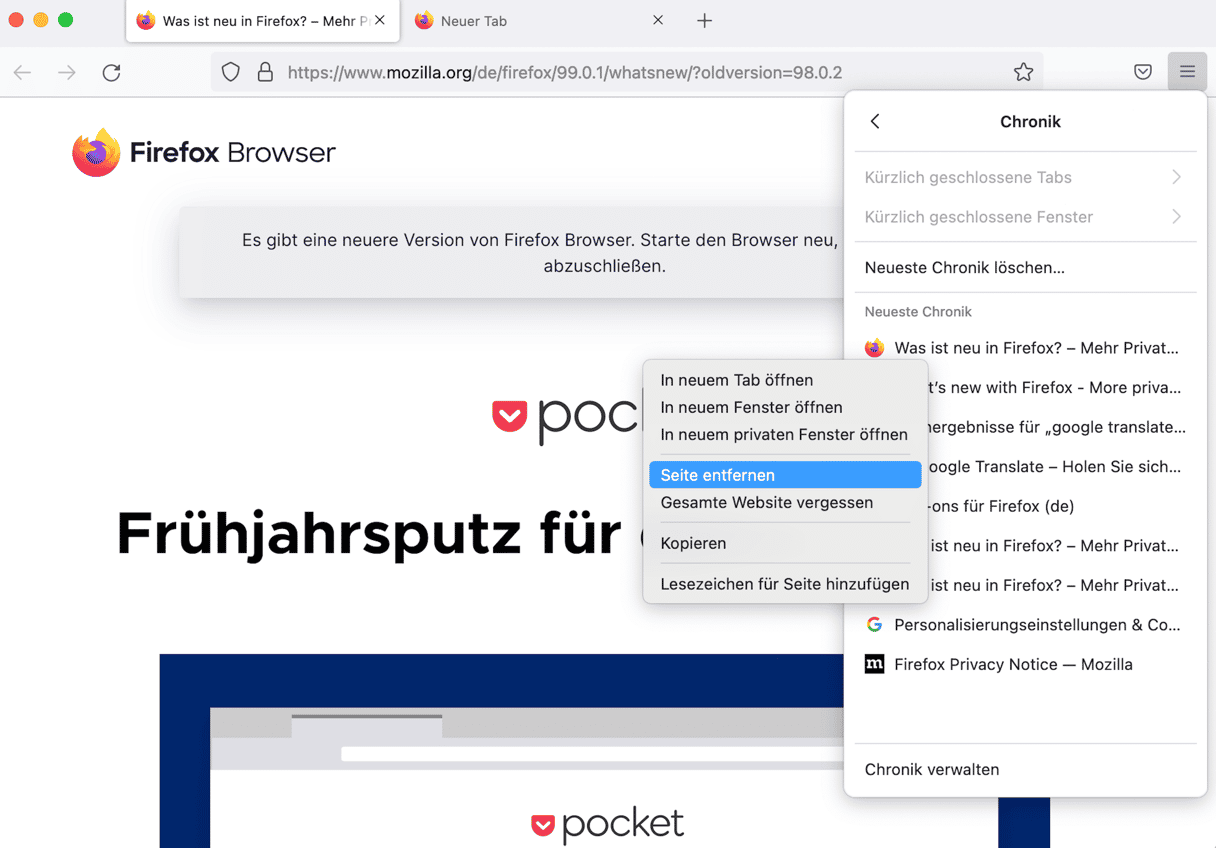
Task: Open 'Chronik verwalten'
Action: 1025,769
